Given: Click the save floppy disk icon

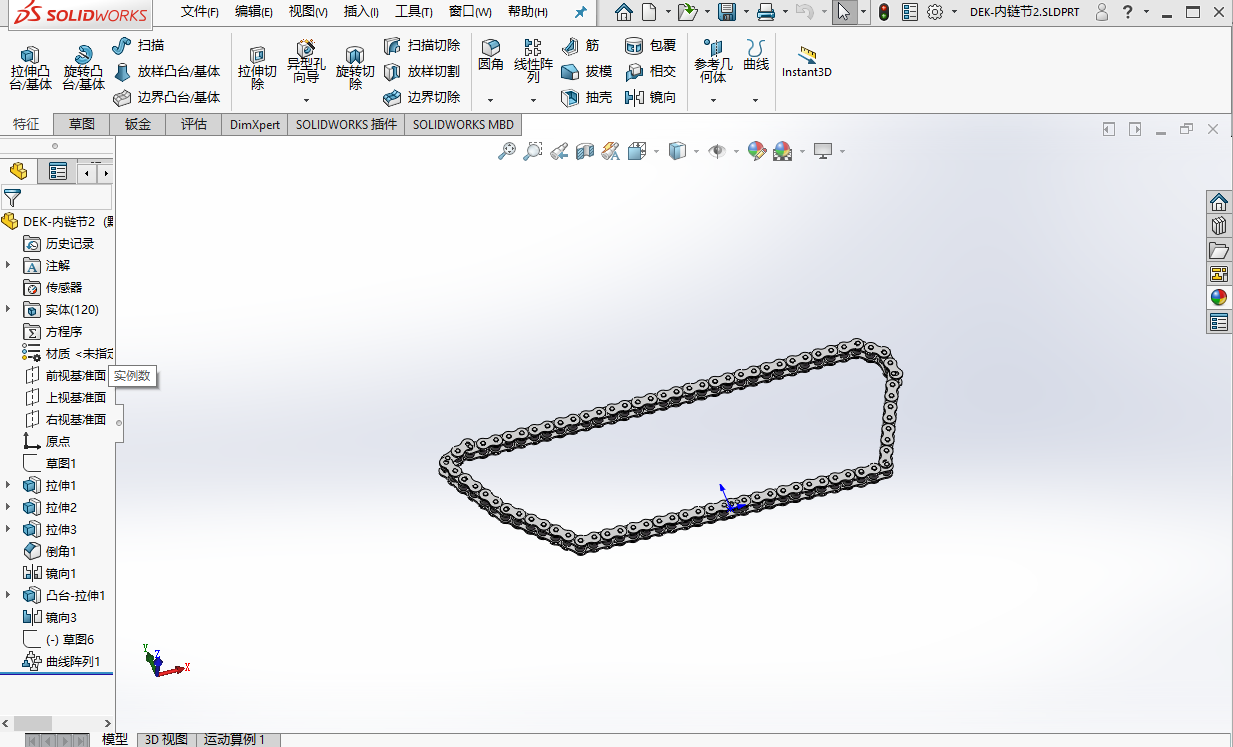Looking at the screenshot, I should click(x=727, y=12).
